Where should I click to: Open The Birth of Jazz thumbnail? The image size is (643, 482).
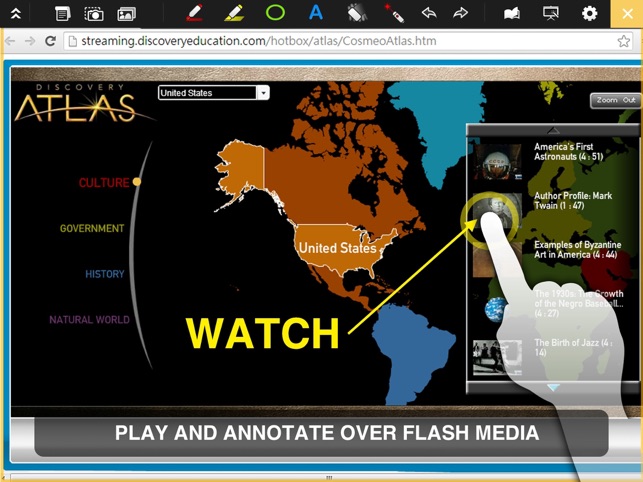coord(497,358)
